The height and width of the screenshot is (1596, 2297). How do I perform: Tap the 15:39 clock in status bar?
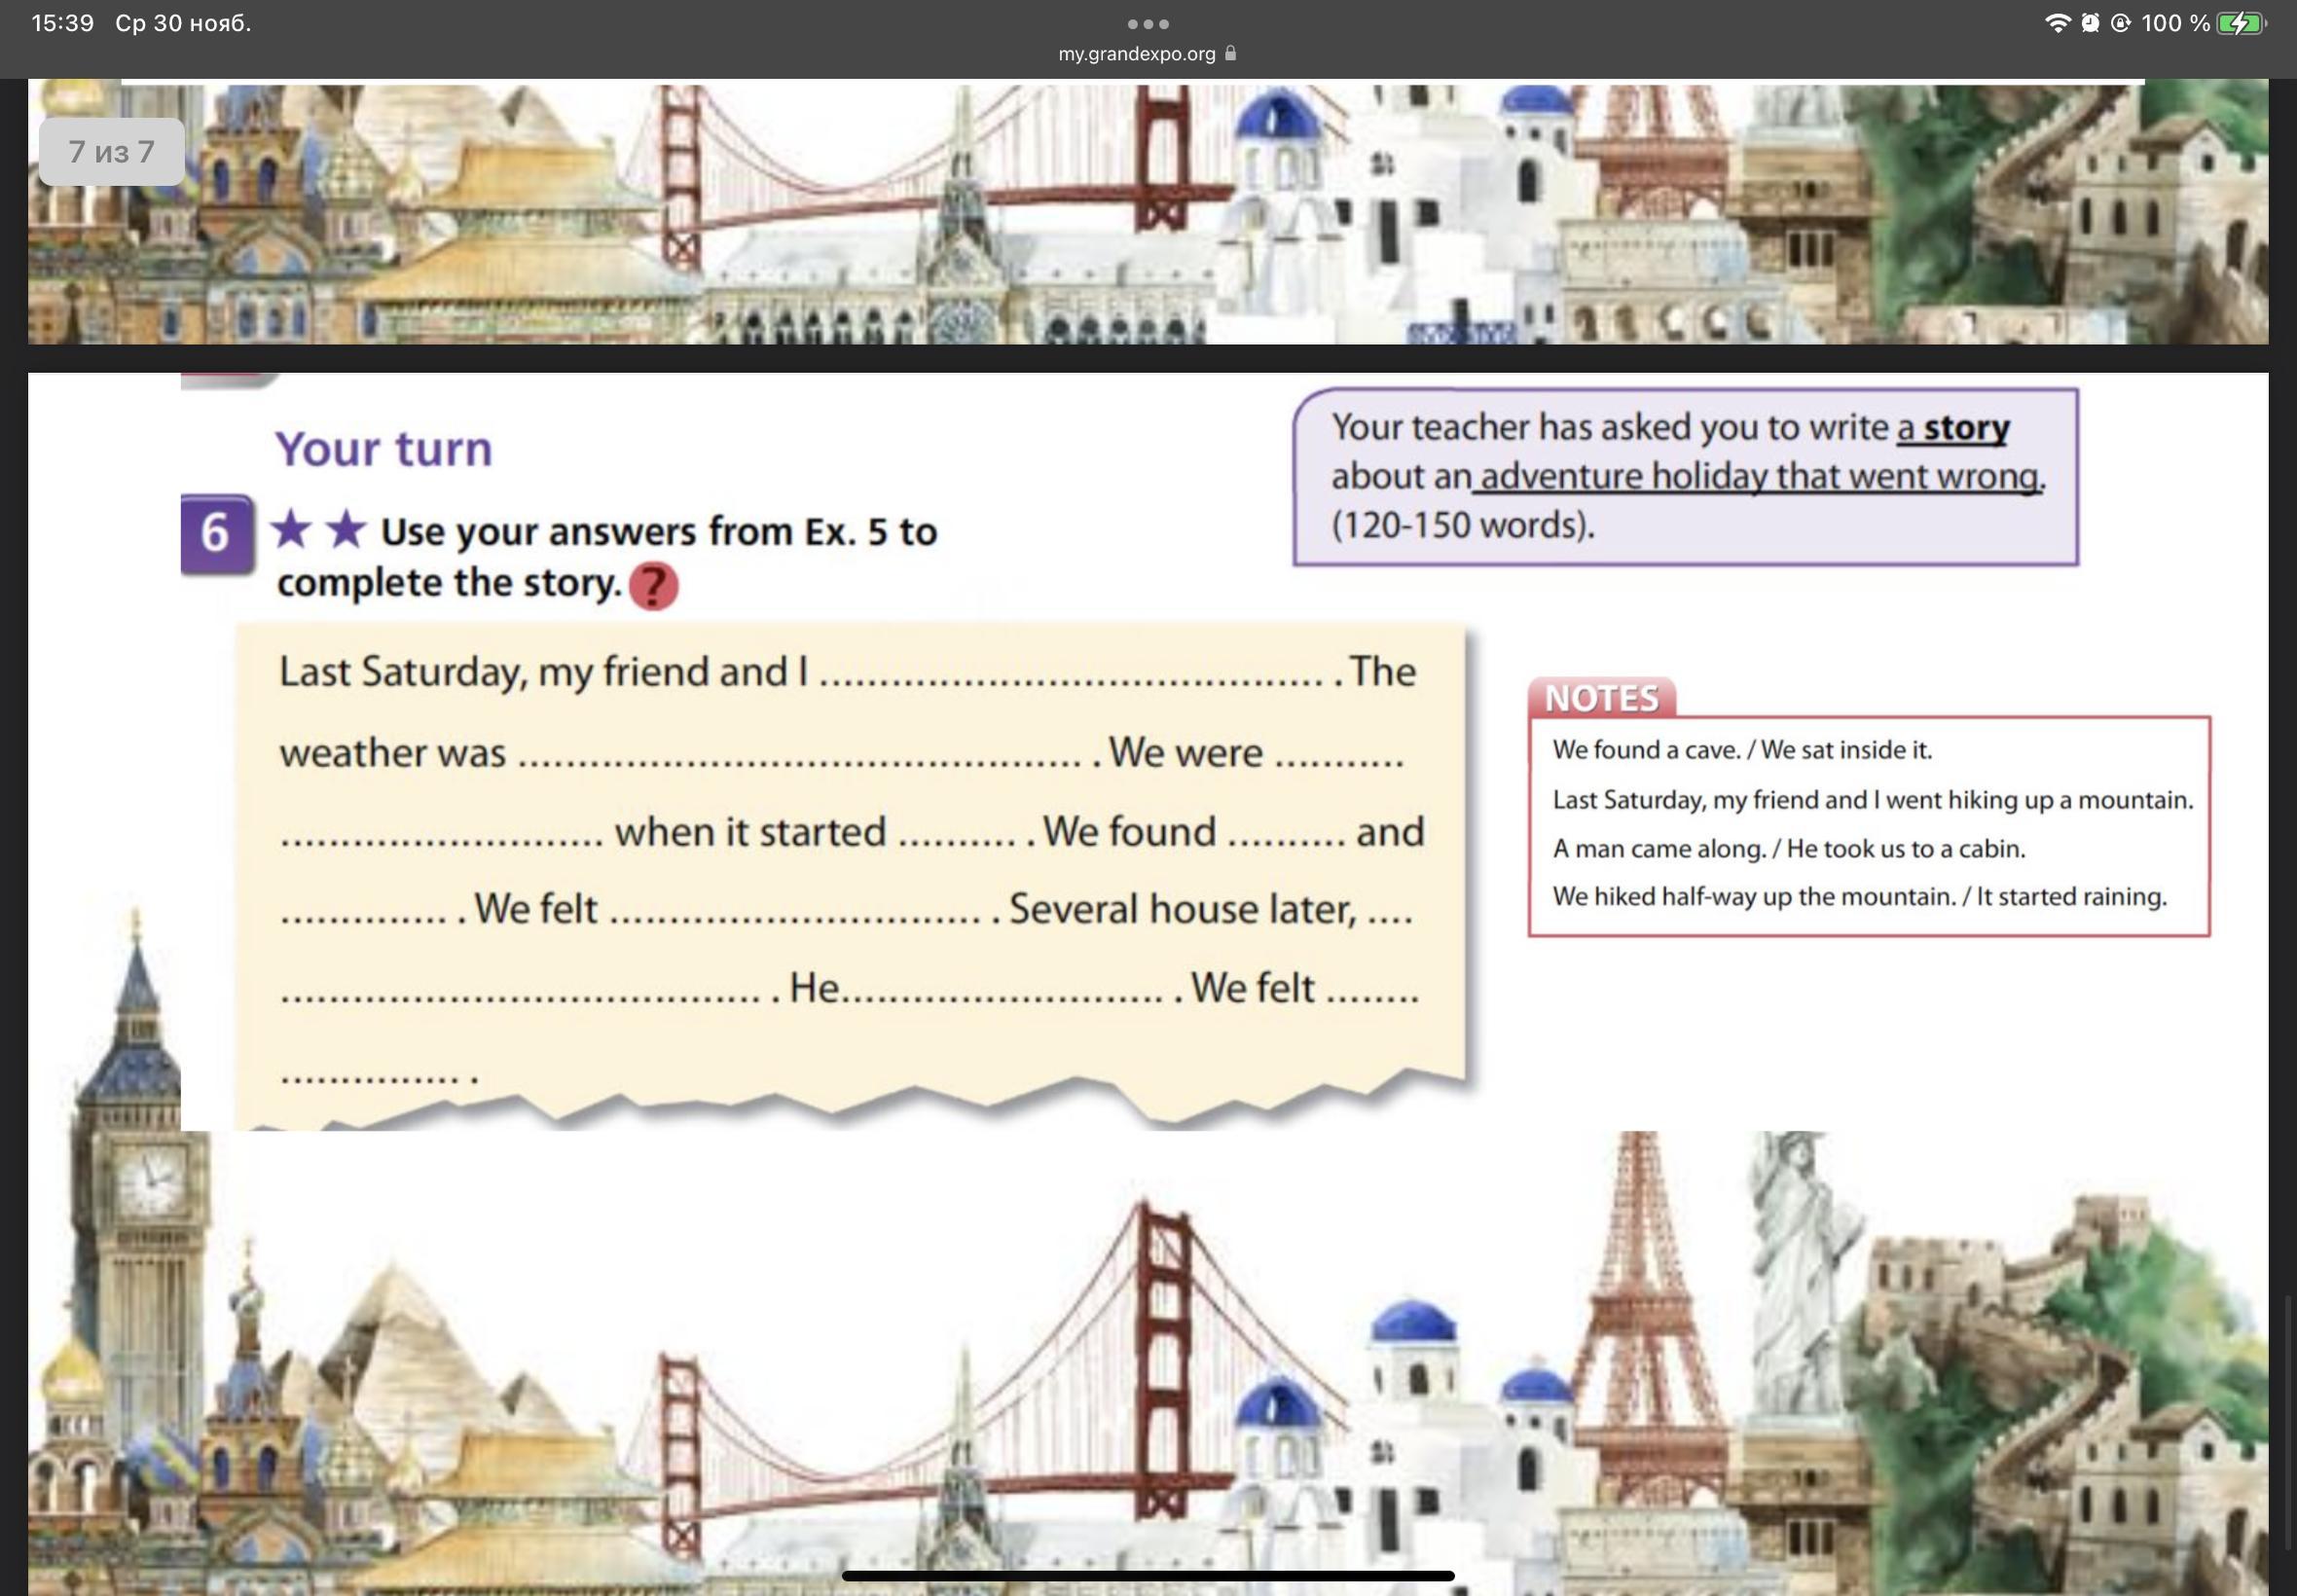(x=62, y=23)
